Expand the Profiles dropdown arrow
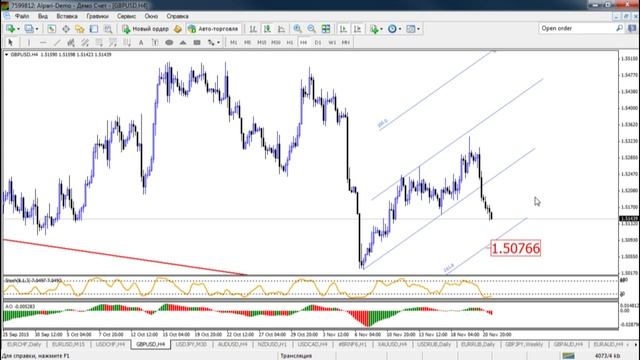The image size is (640, 360). 37,29
